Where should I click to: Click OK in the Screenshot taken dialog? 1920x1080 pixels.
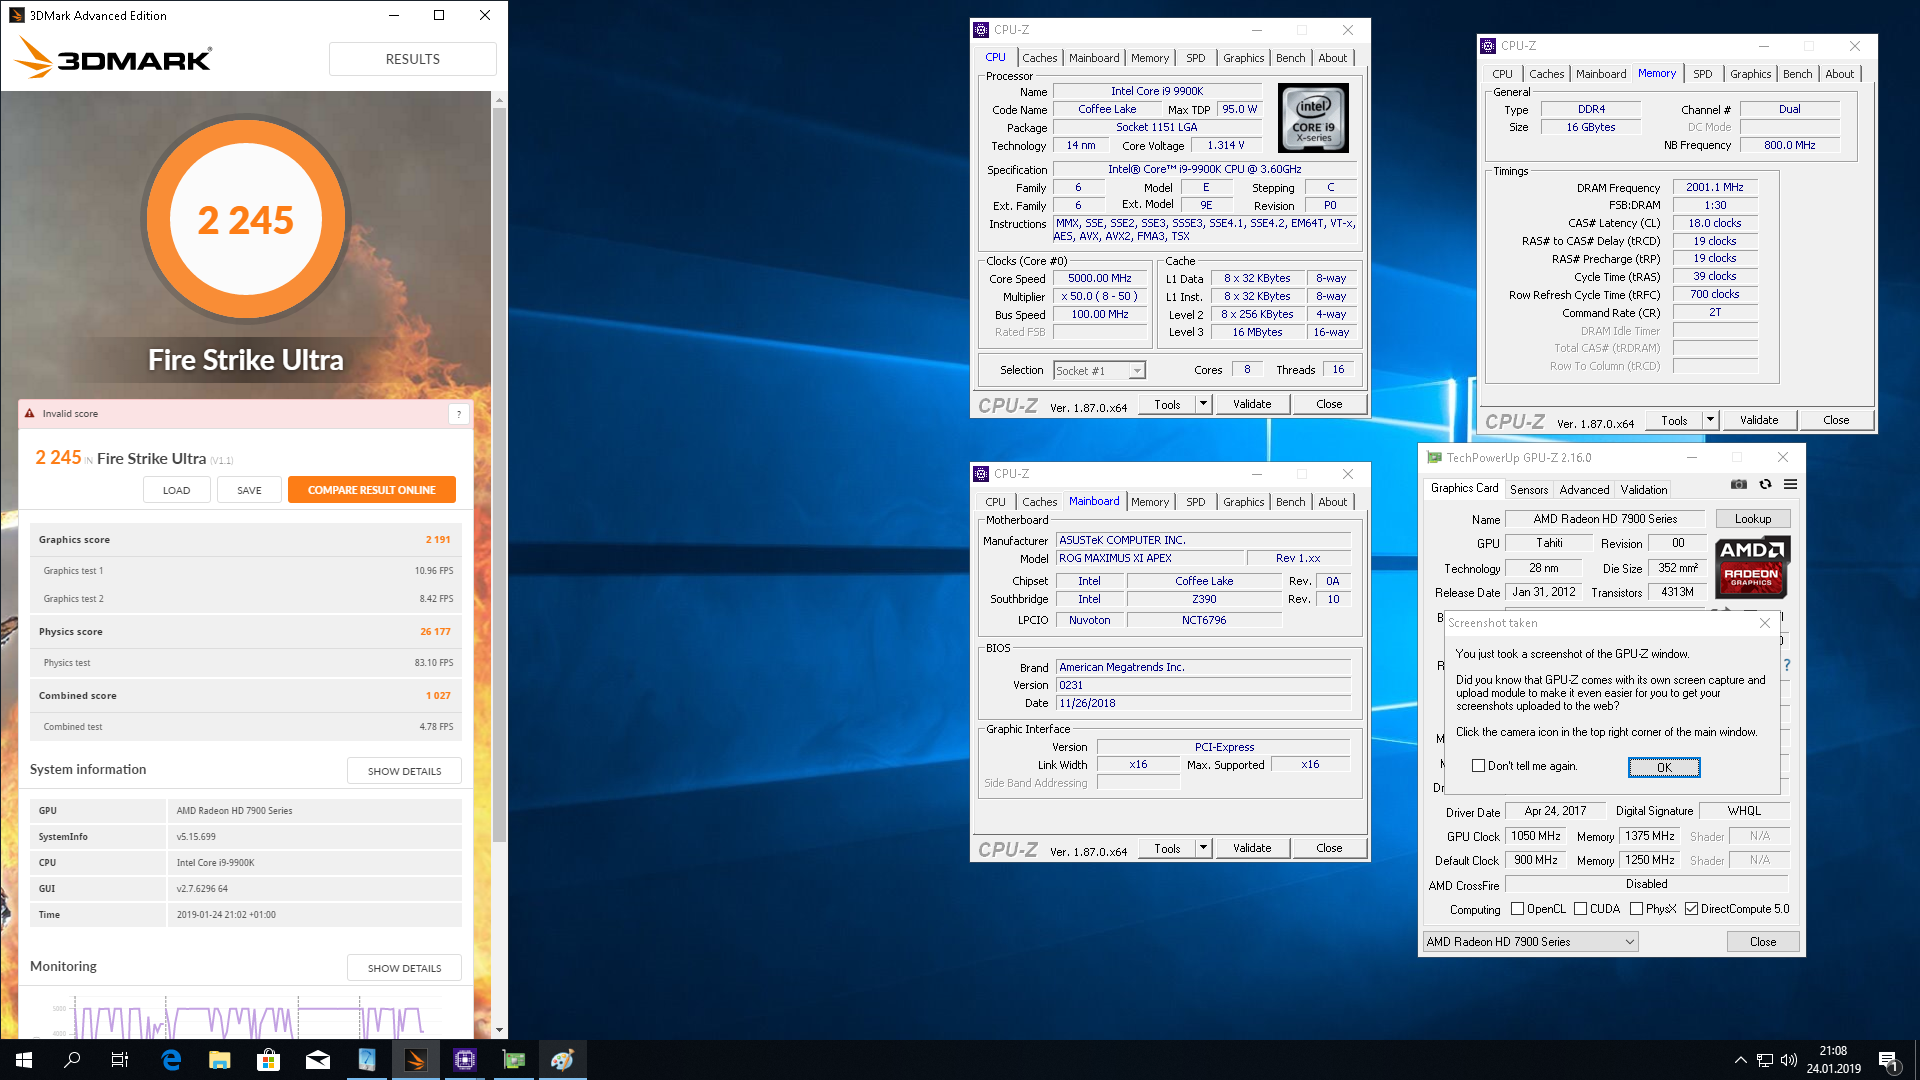click(1664, 767)
